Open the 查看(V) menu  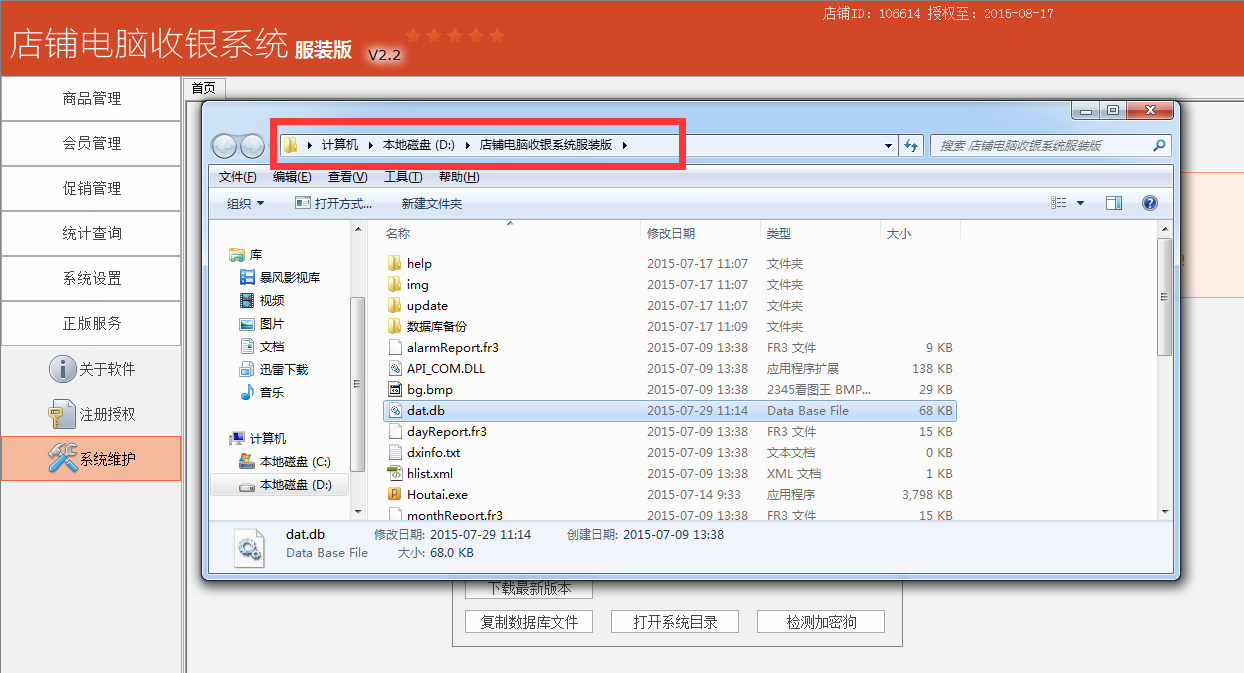point(347,177)
